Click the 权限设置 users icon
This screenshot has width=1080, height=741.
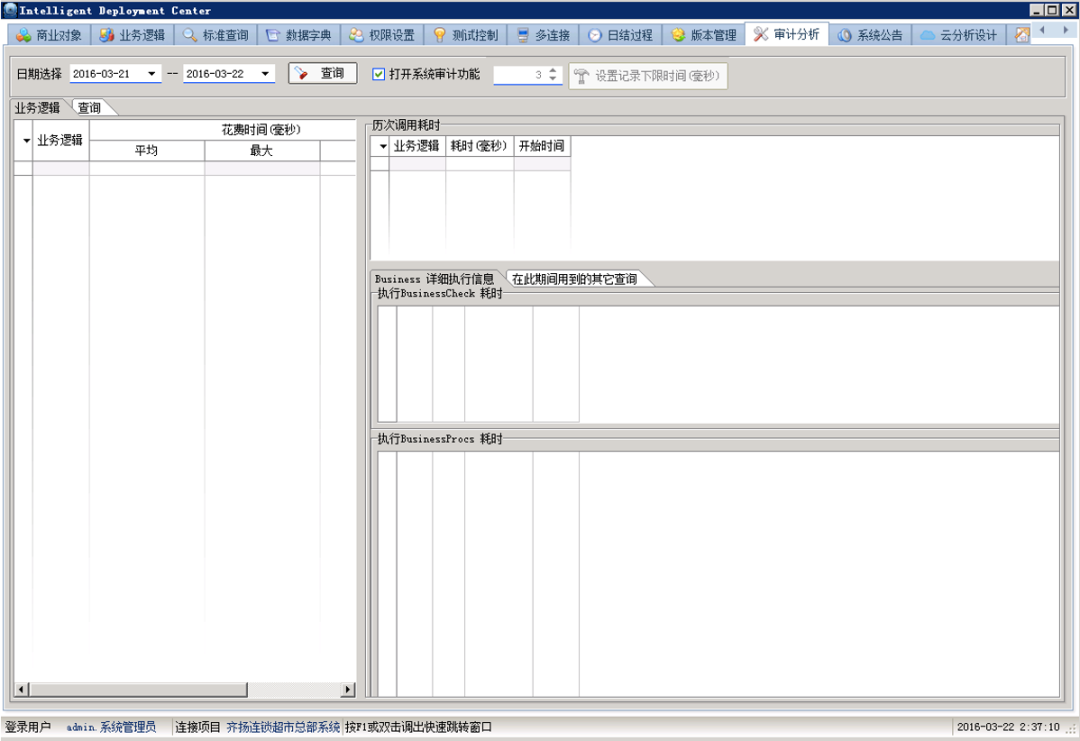[356, 35]
